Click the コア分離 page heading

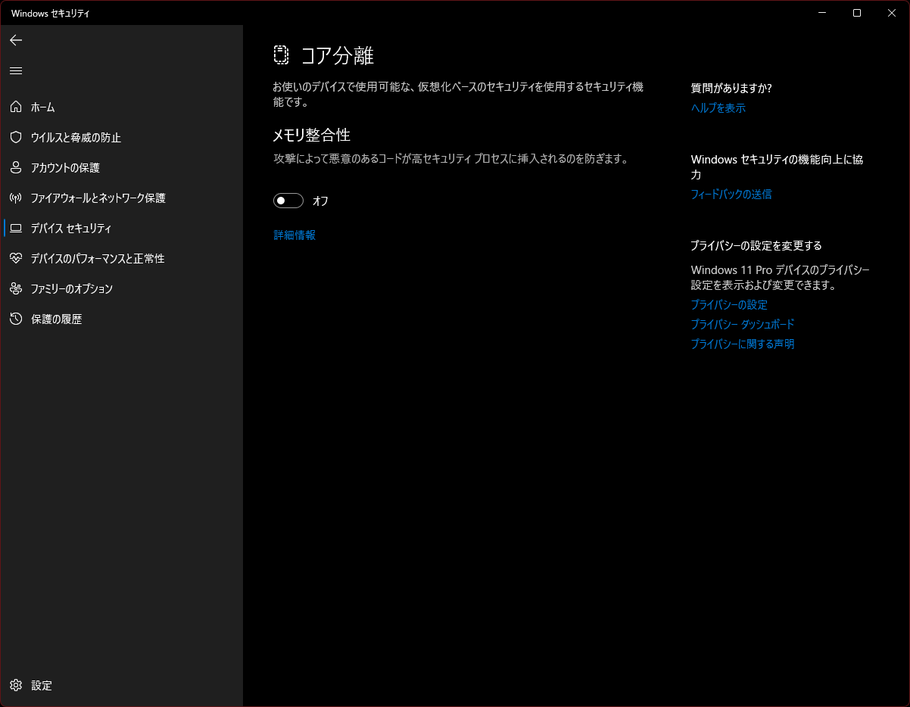tap(337, 56)
